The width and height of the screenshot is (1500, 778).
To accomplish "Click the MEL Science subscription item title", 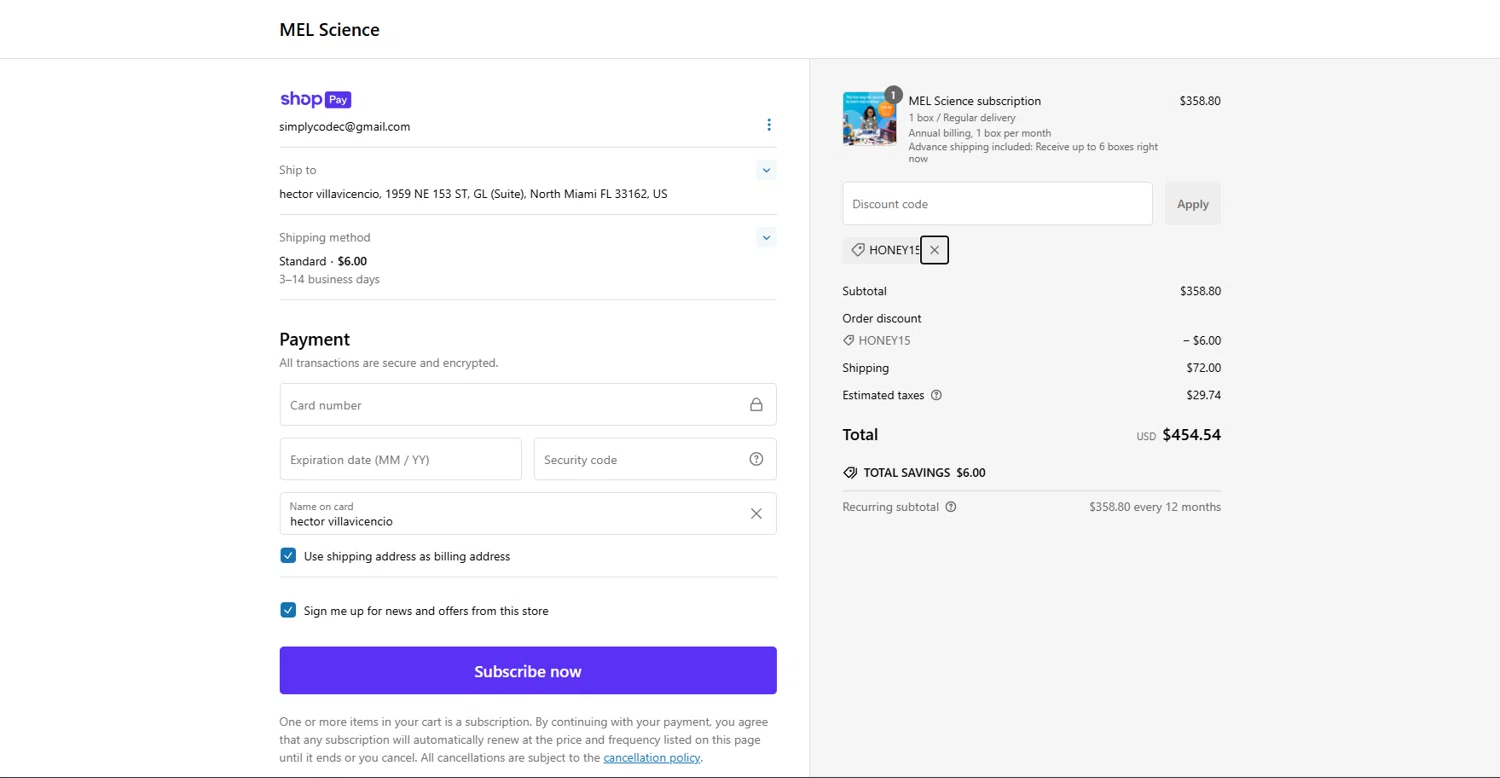I will (975, 101).
